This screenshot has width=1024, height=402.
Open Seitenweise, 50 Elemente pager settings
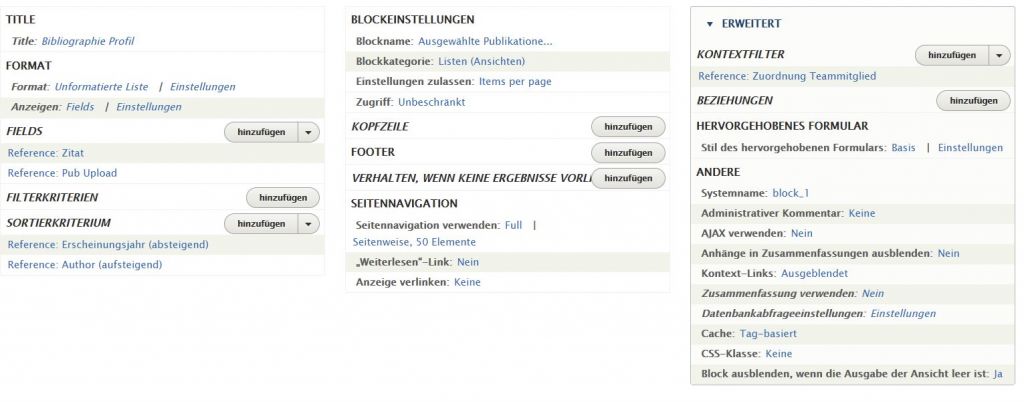coord(414,242)
